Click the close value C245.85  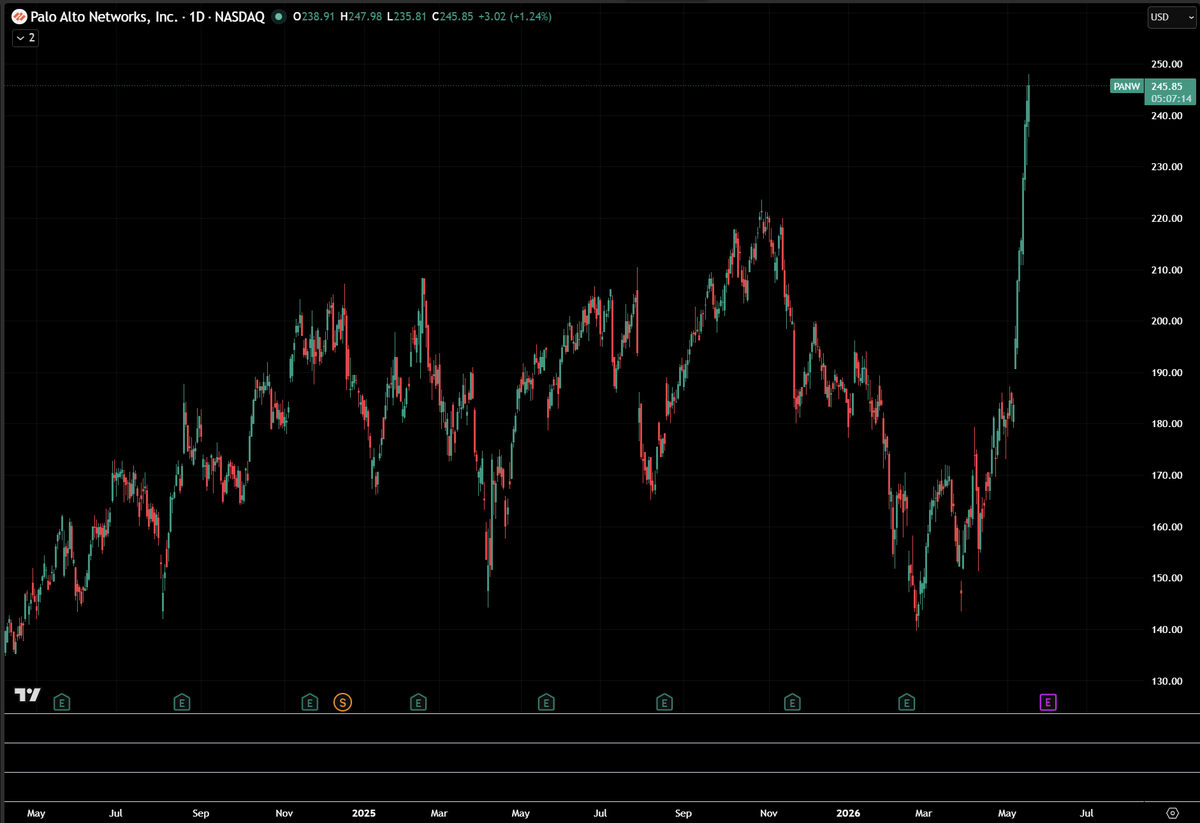click(453, 17)
